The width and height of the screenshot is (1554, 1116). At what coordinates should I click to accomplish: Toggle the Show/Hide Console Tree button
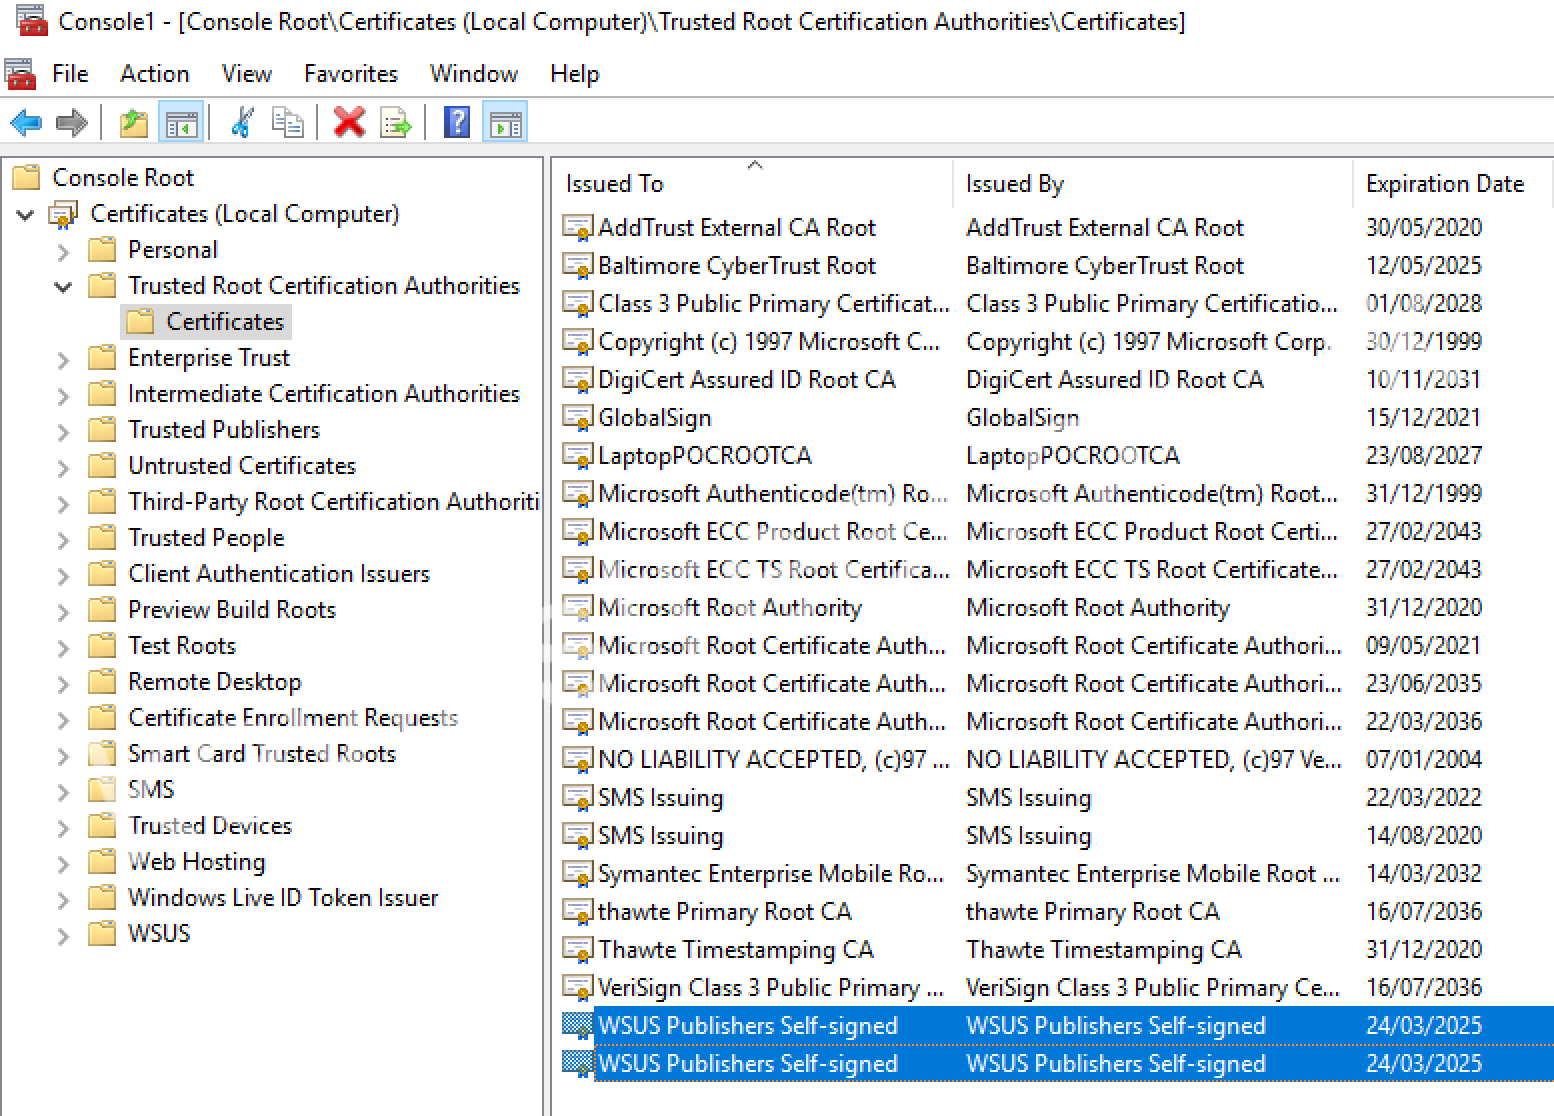tap(181, 123)
